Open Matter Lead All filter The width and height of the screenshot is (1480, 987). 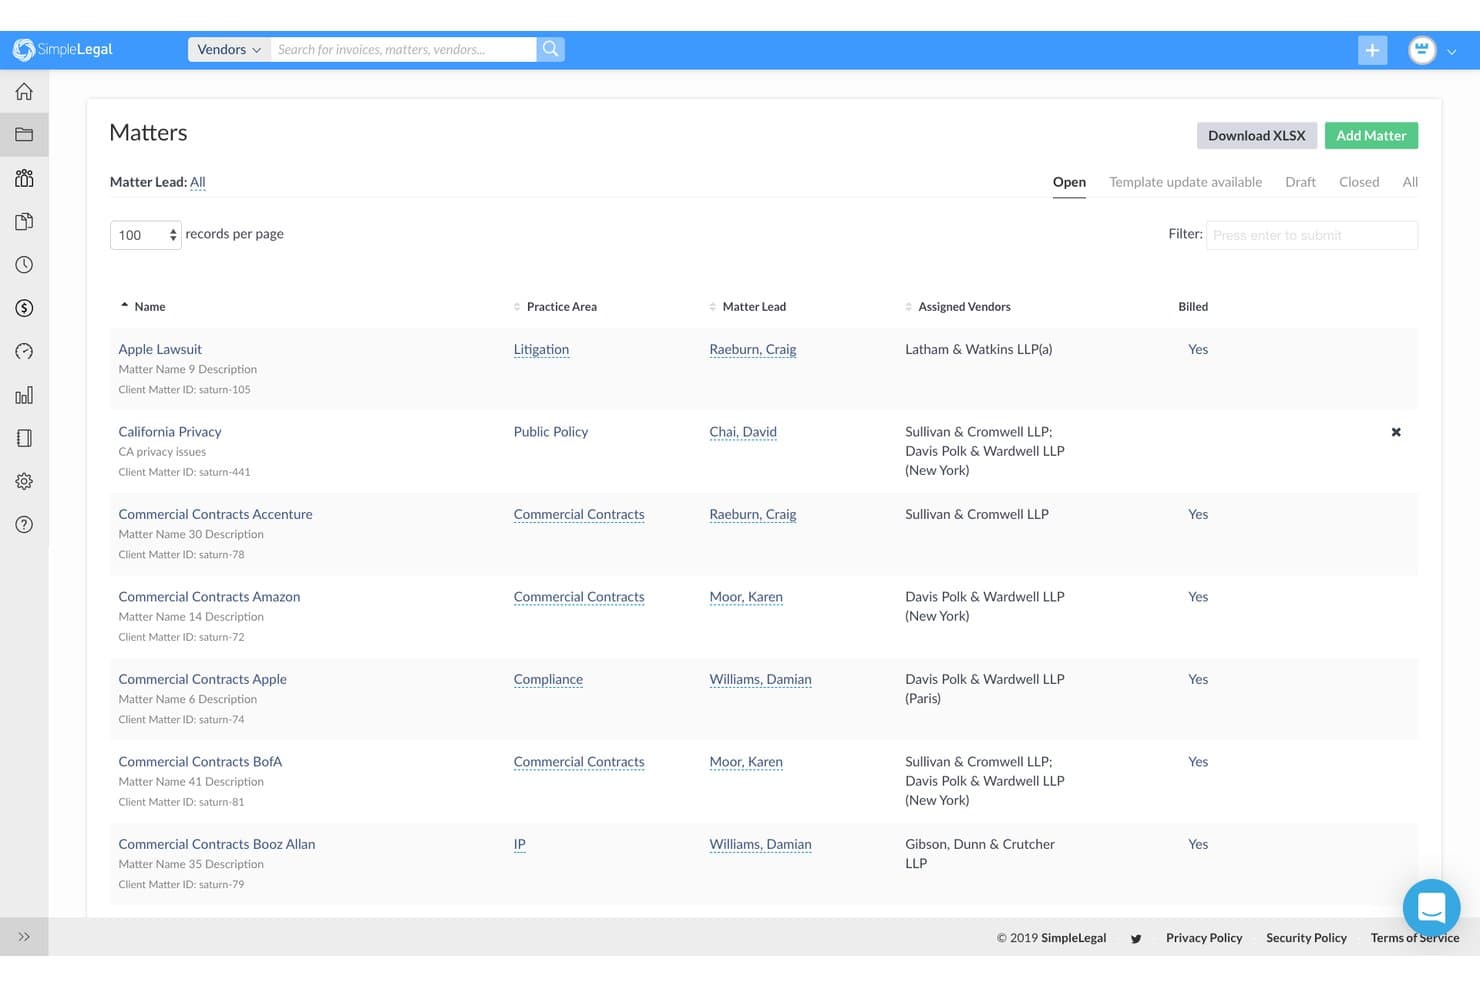point(198,182)
